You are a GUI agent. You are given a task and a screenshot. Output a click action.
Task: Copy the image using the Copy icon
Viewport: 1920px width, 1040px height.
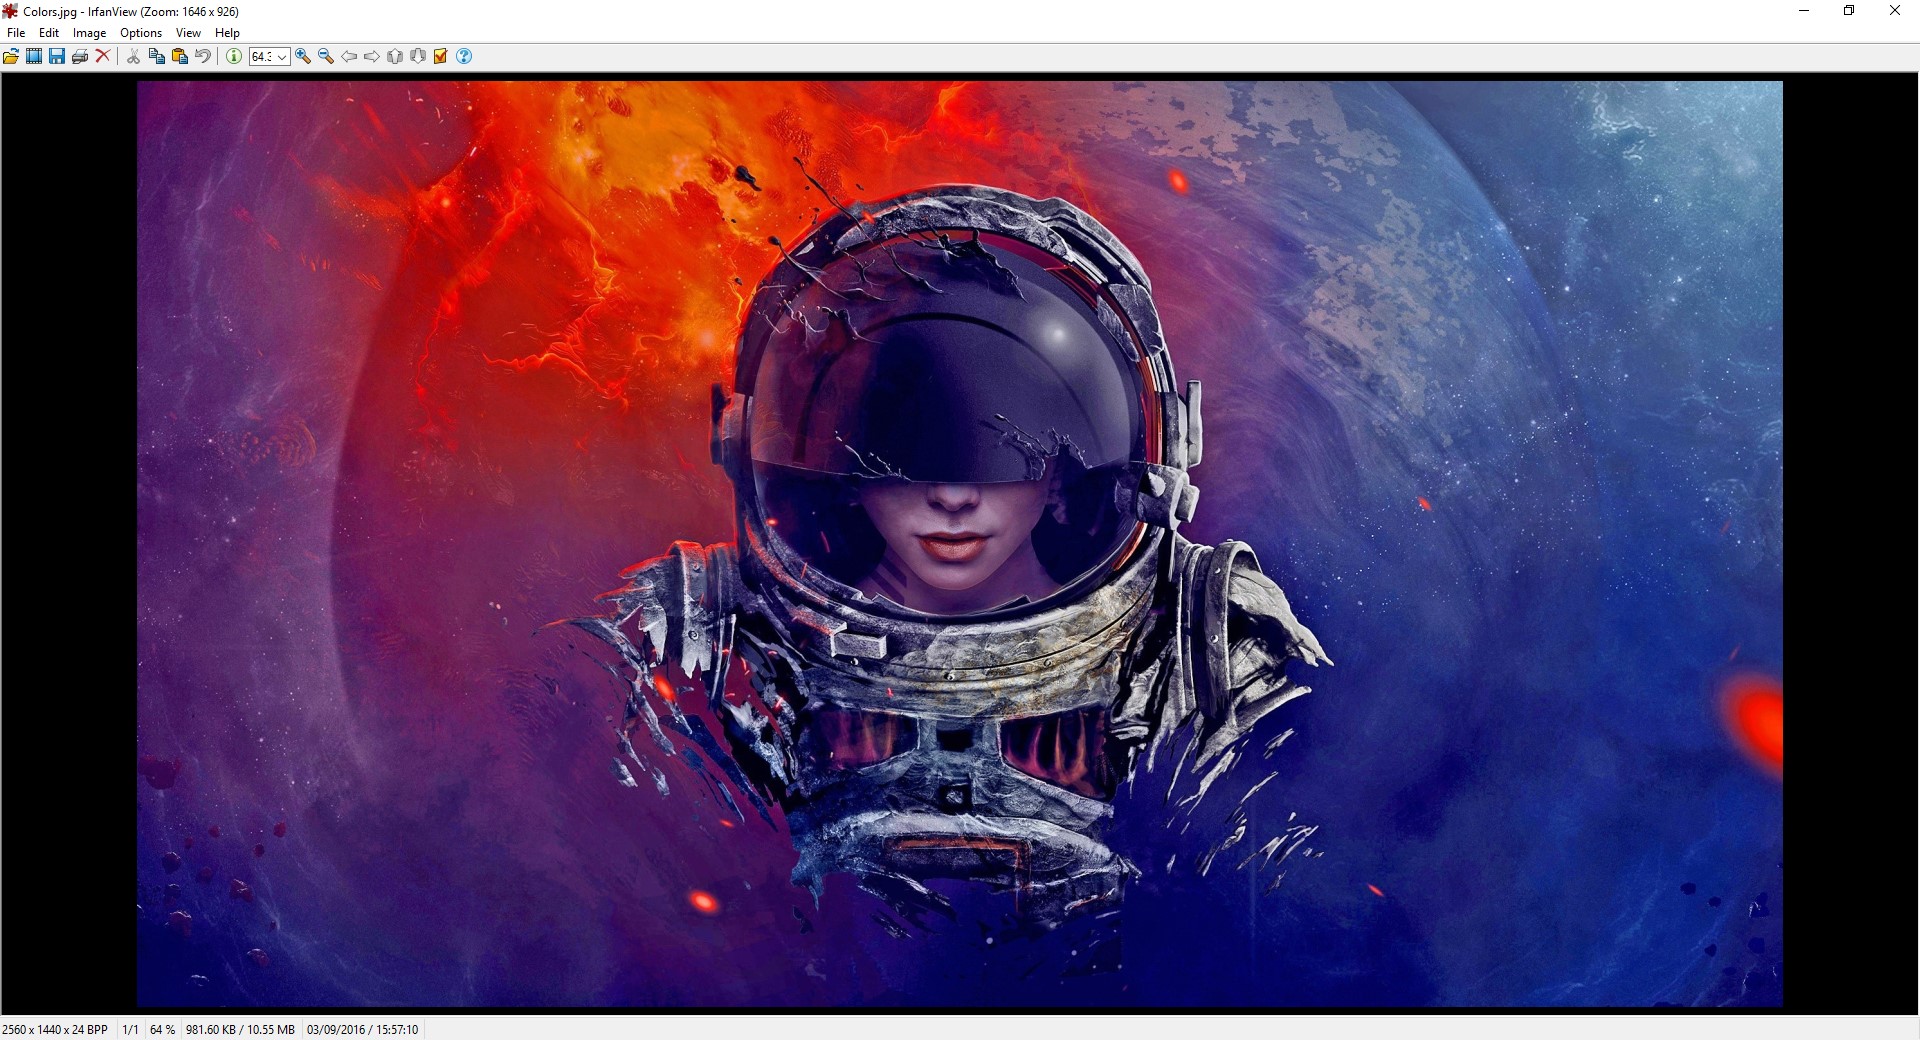pos(156,57)
